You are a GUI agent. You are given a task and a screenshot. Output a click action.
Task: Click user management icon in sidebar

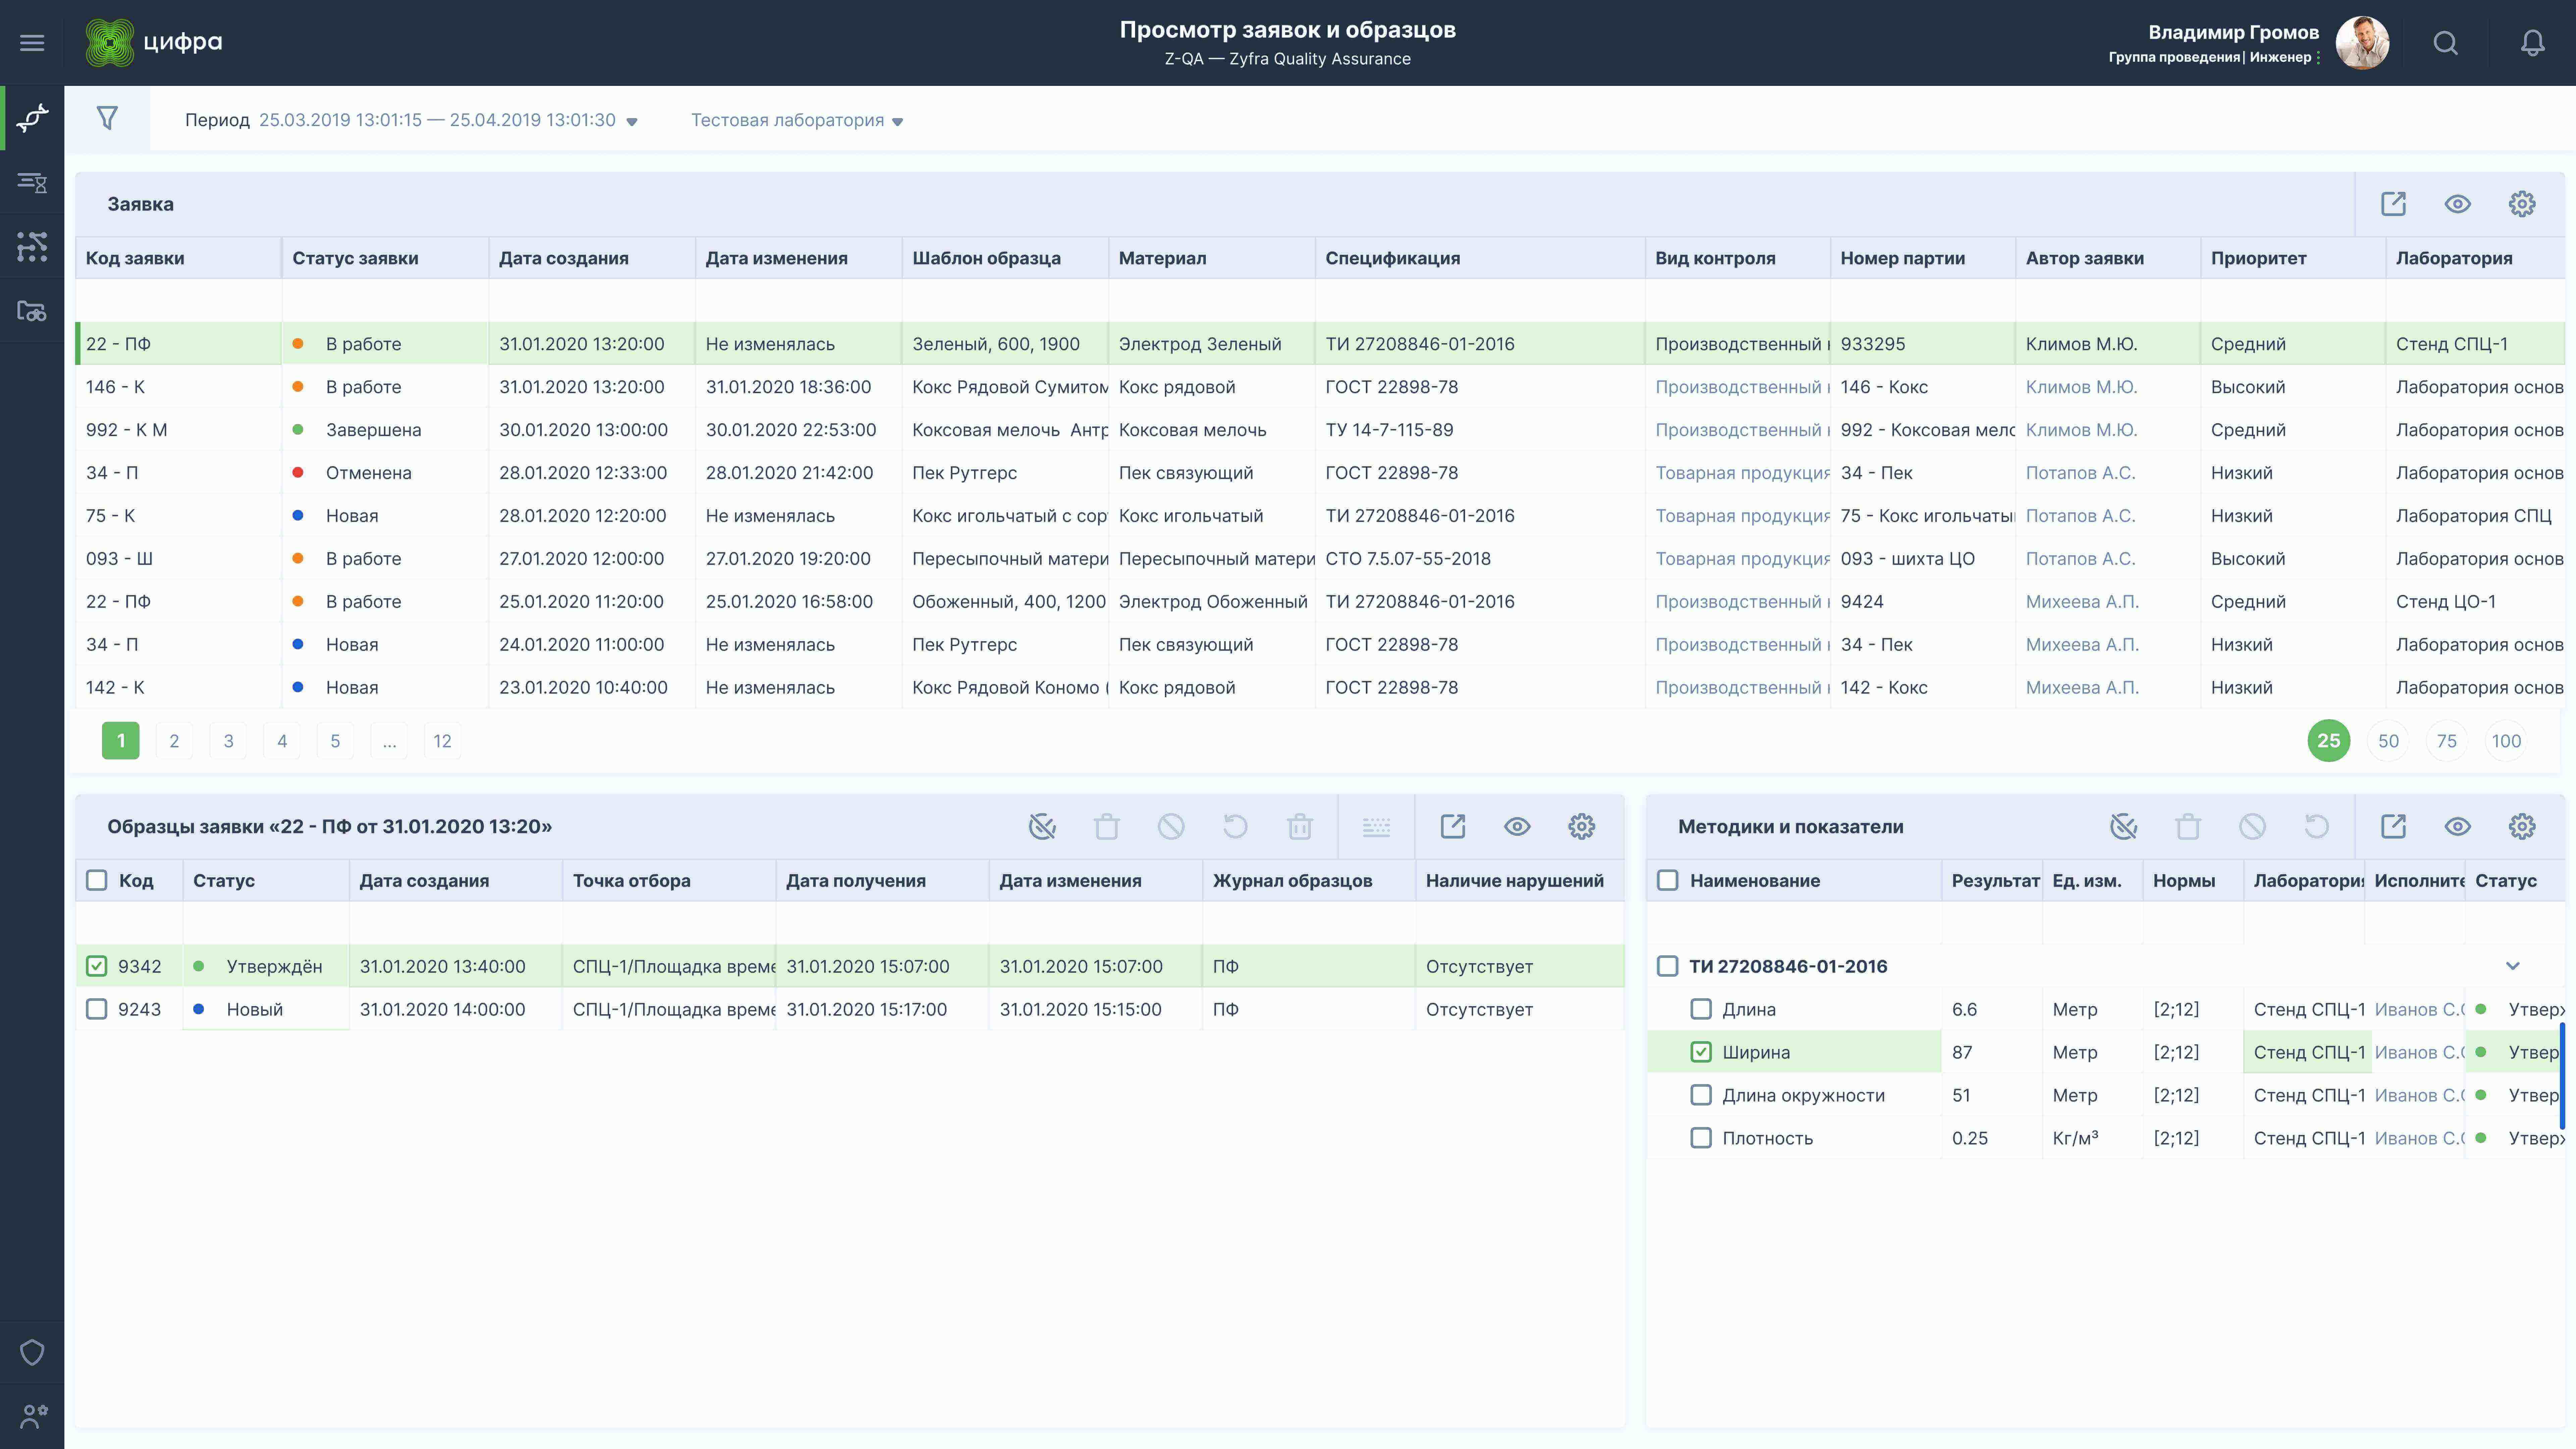click(32, 1416)
